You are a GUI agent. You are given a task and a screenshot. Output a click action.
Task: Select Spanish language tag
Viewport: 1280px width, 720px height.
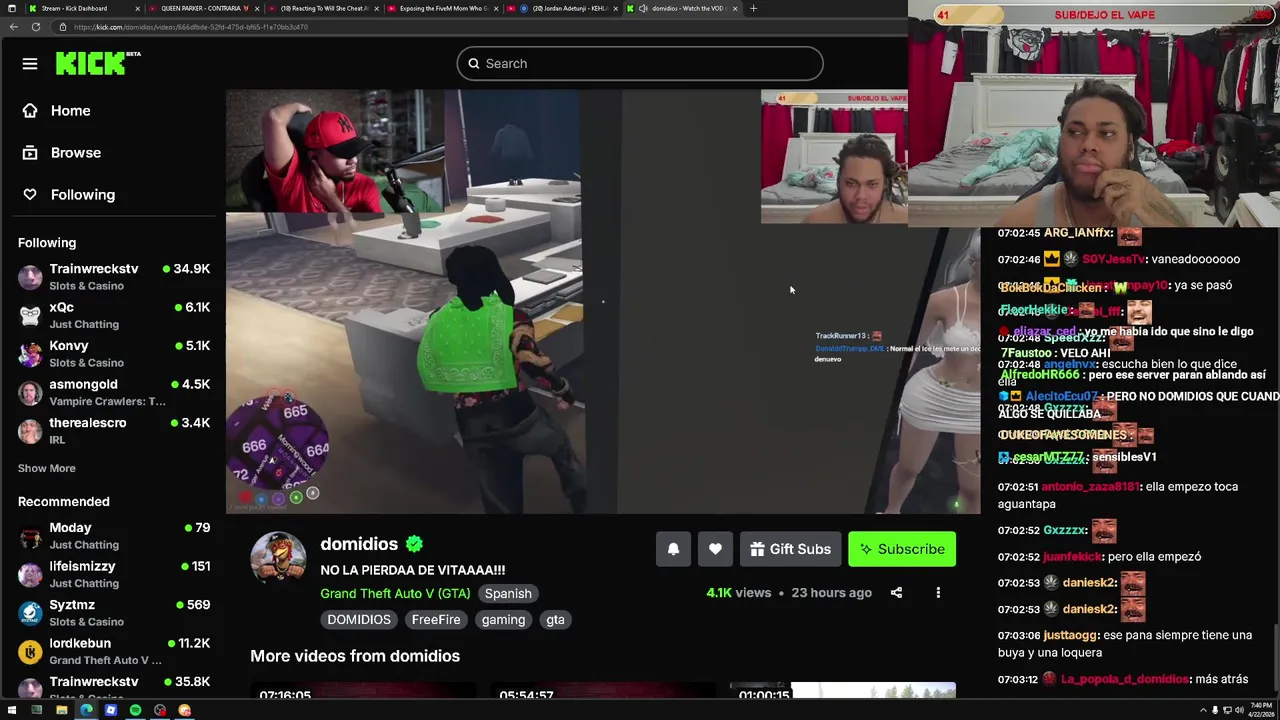point(508,593)
